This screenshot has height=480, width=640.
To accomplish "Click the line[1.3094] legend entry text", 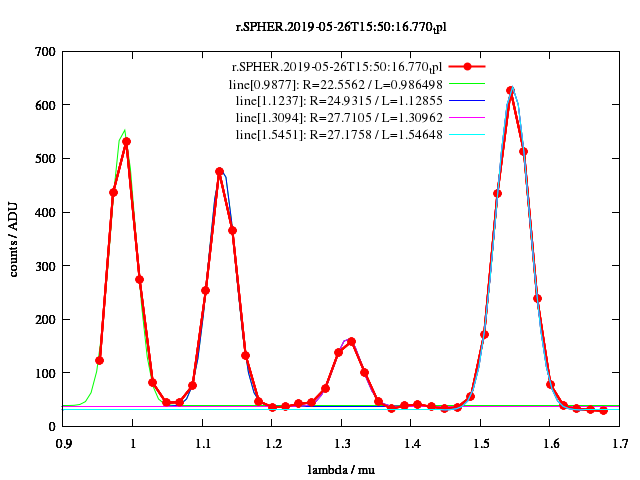I will coord(339,117).
